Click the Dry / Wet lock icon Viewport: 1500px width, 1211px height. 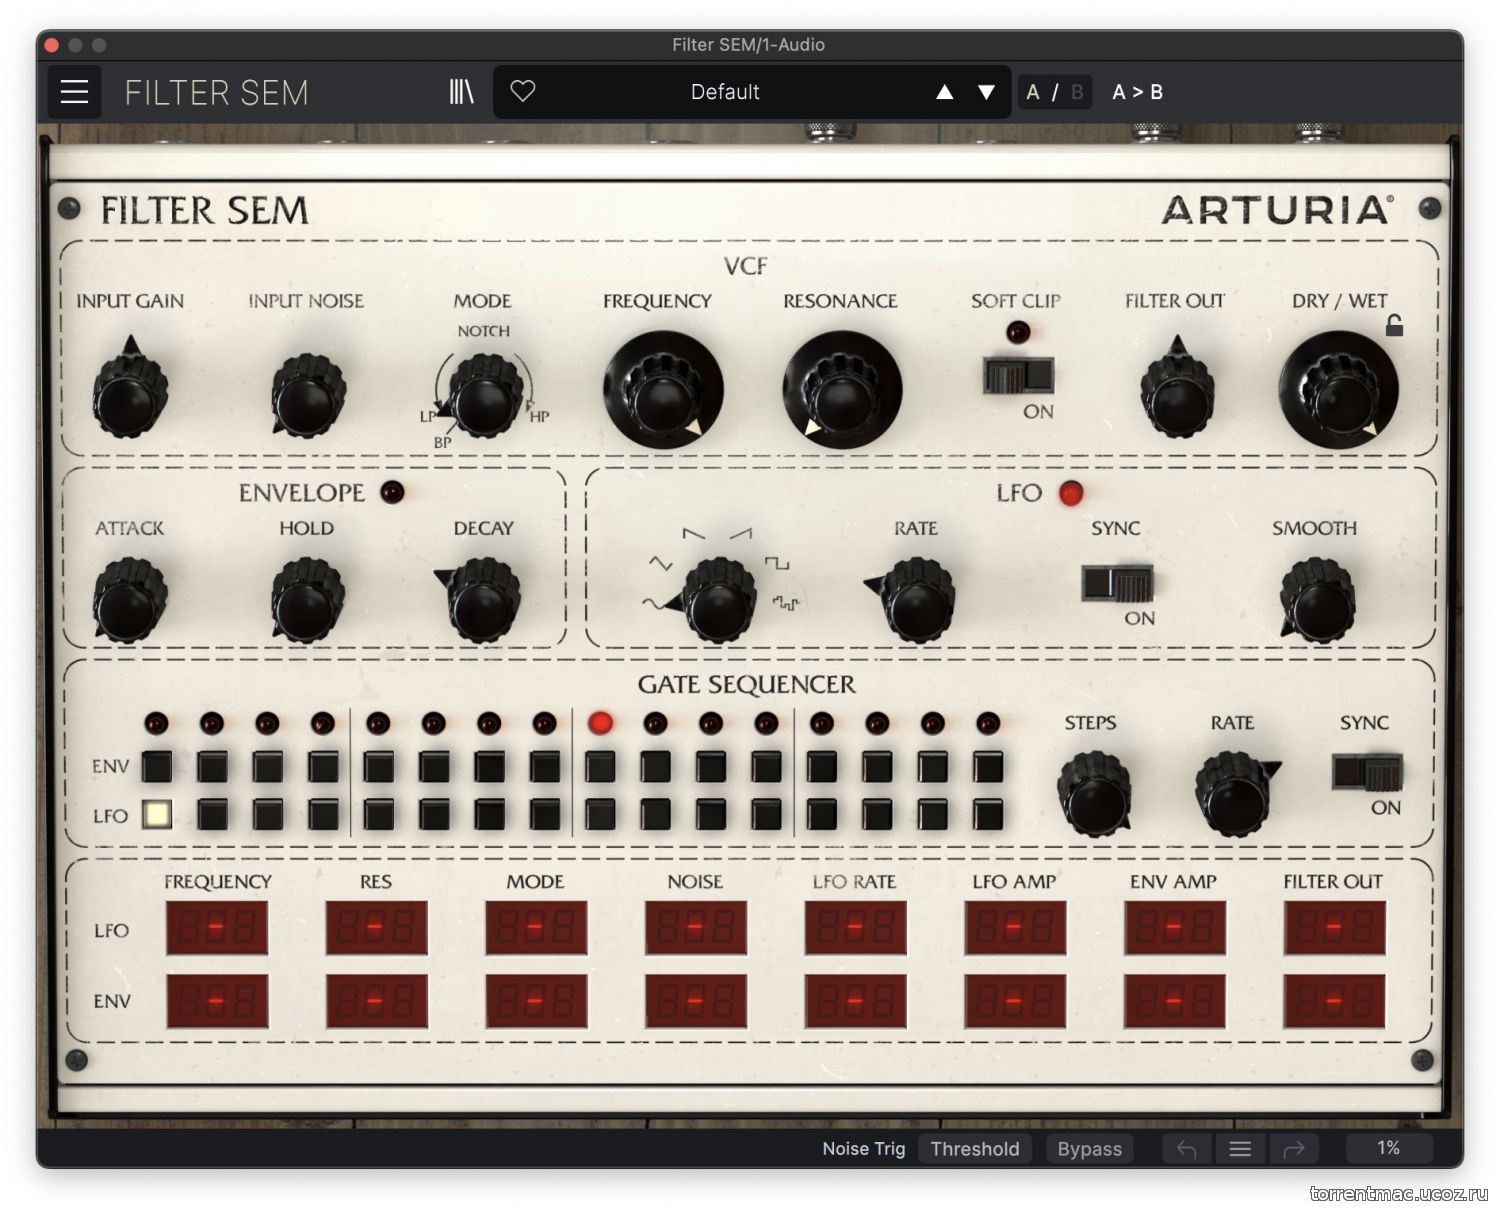pyautogui.click(x=1394, y=325)
